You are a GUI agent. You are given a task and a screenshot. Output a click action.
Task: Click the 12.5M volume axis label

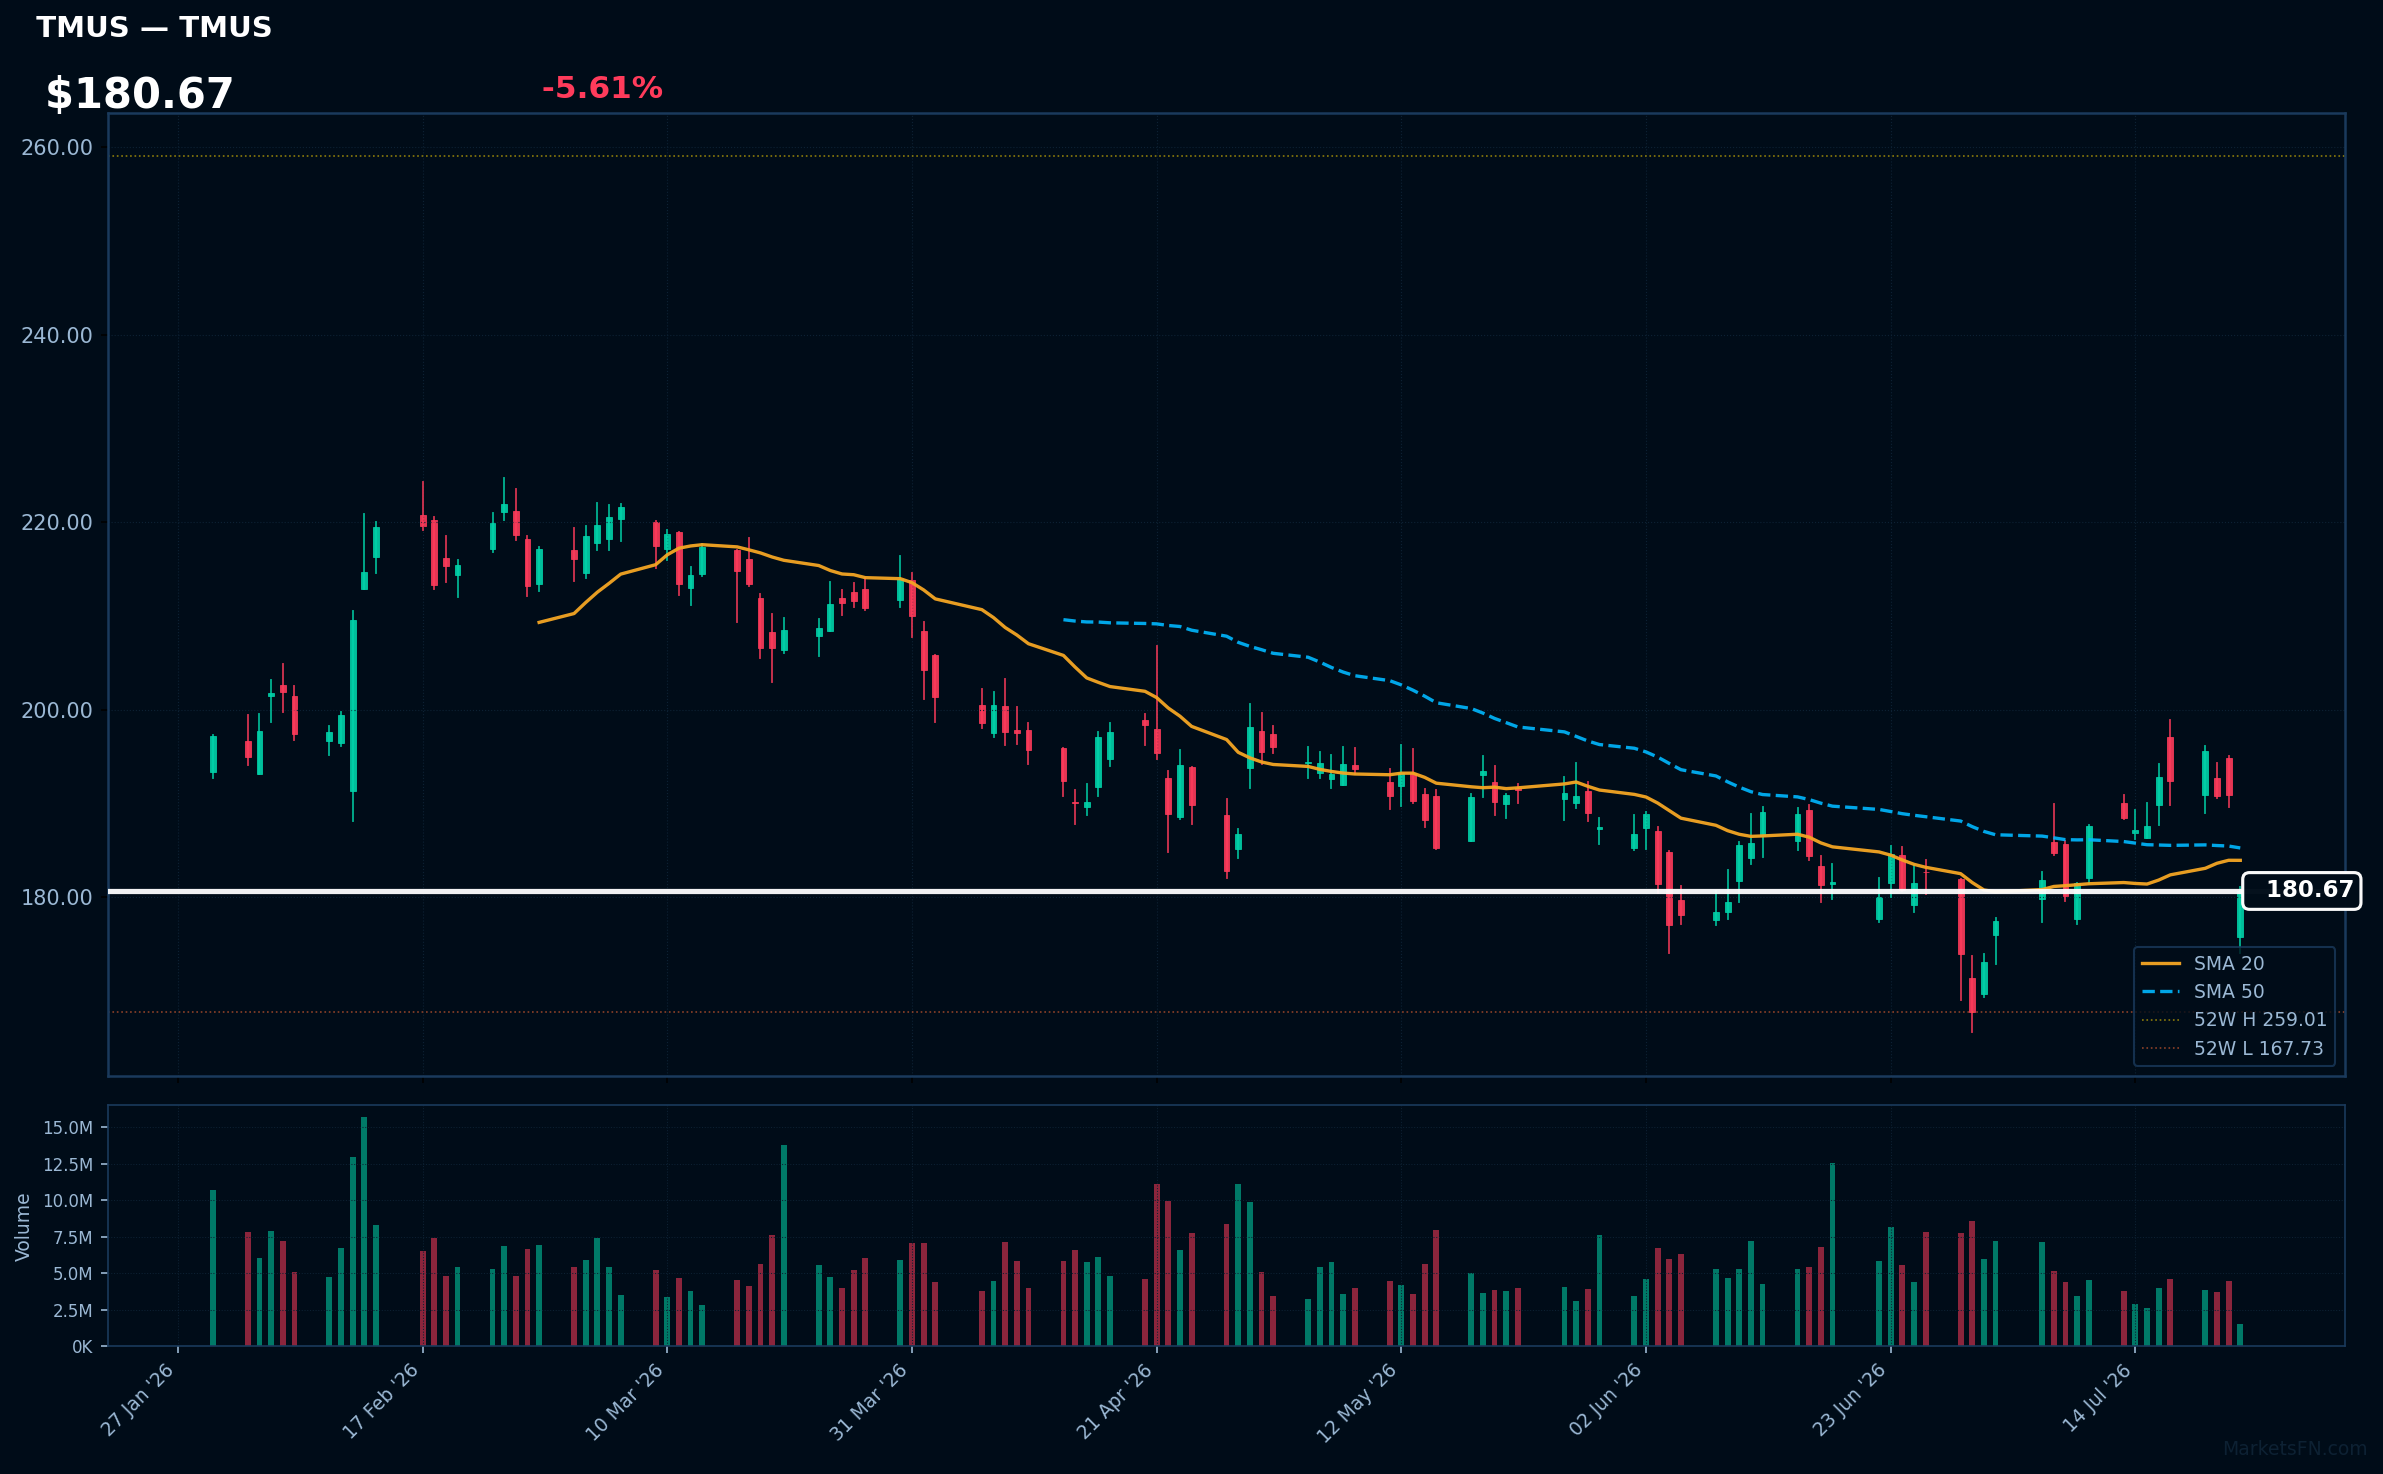pos(68,1165)
